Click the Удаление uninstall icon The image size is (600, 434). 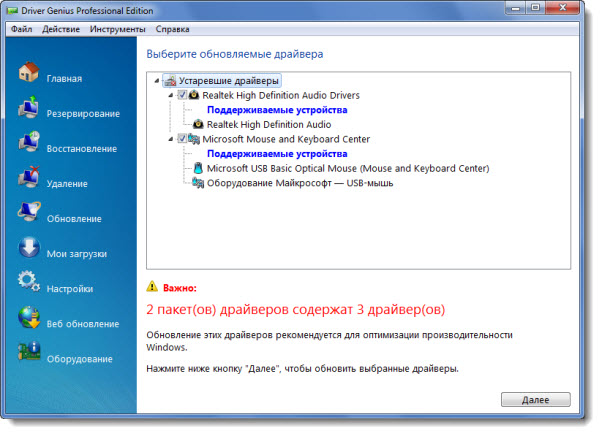coord(29,177)
